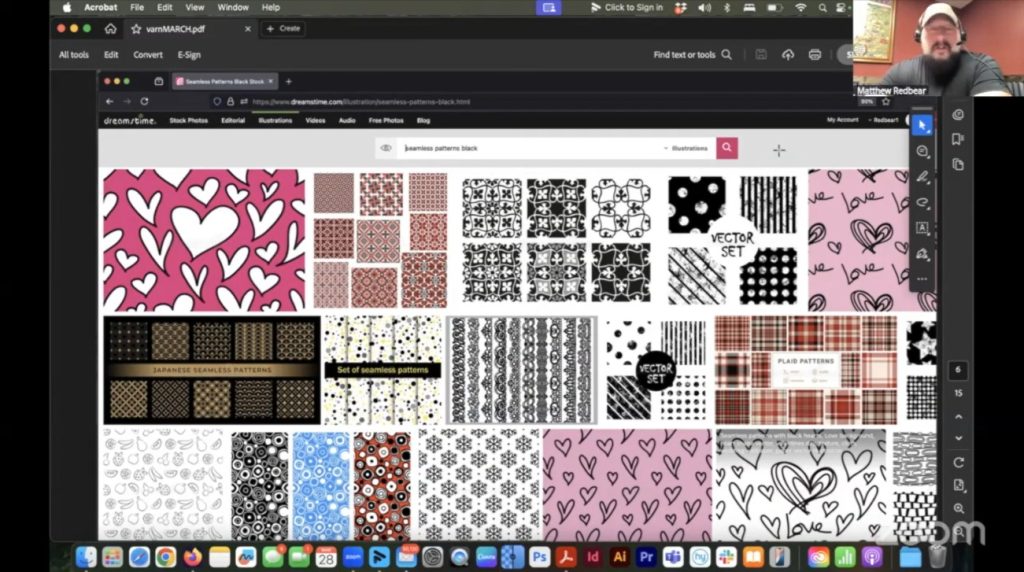Open the AI Assistant icon in right rail

(x=958, y=115)
